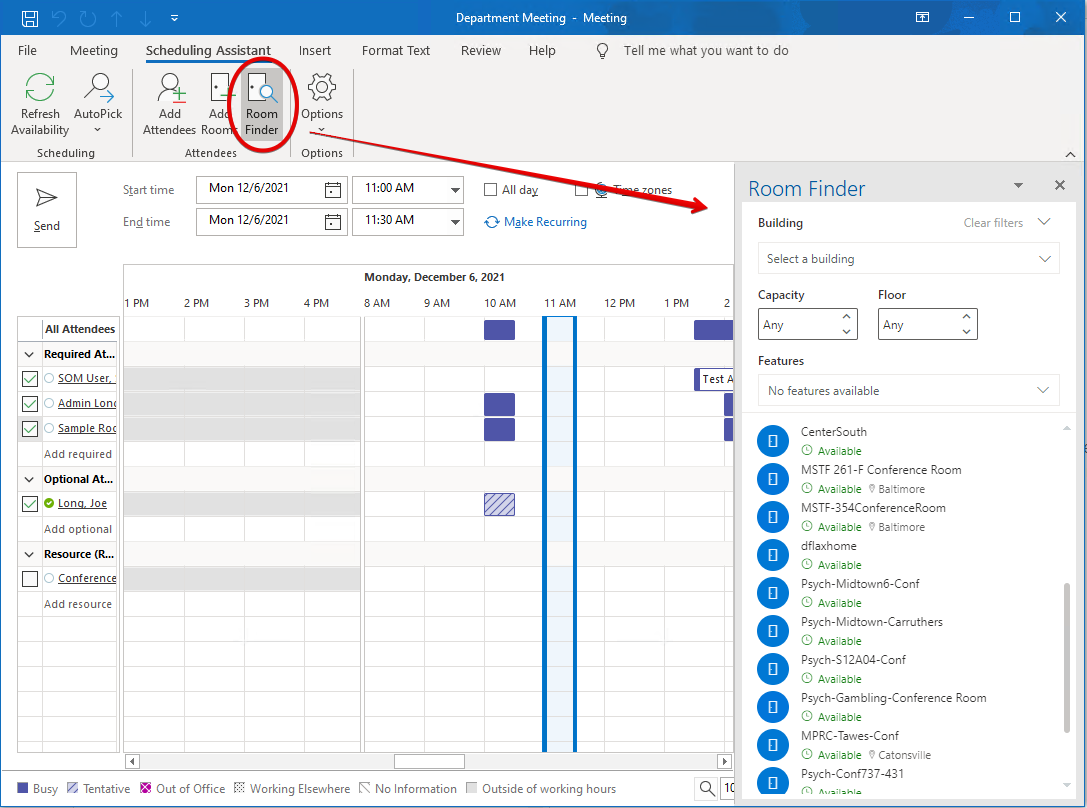This screenshot has width=1087, height=808.
Task: Click the horizontal scrollbar under the schedule grid
Action: point(428,761)
